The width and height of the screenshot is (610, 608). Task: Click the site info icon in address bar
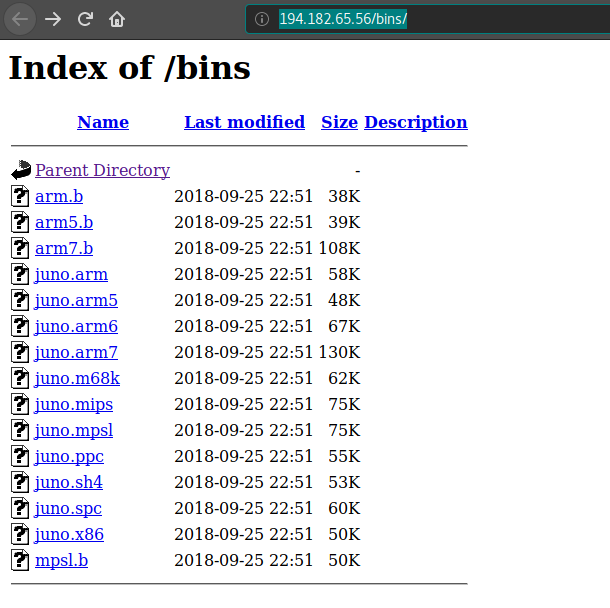pos(262,19)
